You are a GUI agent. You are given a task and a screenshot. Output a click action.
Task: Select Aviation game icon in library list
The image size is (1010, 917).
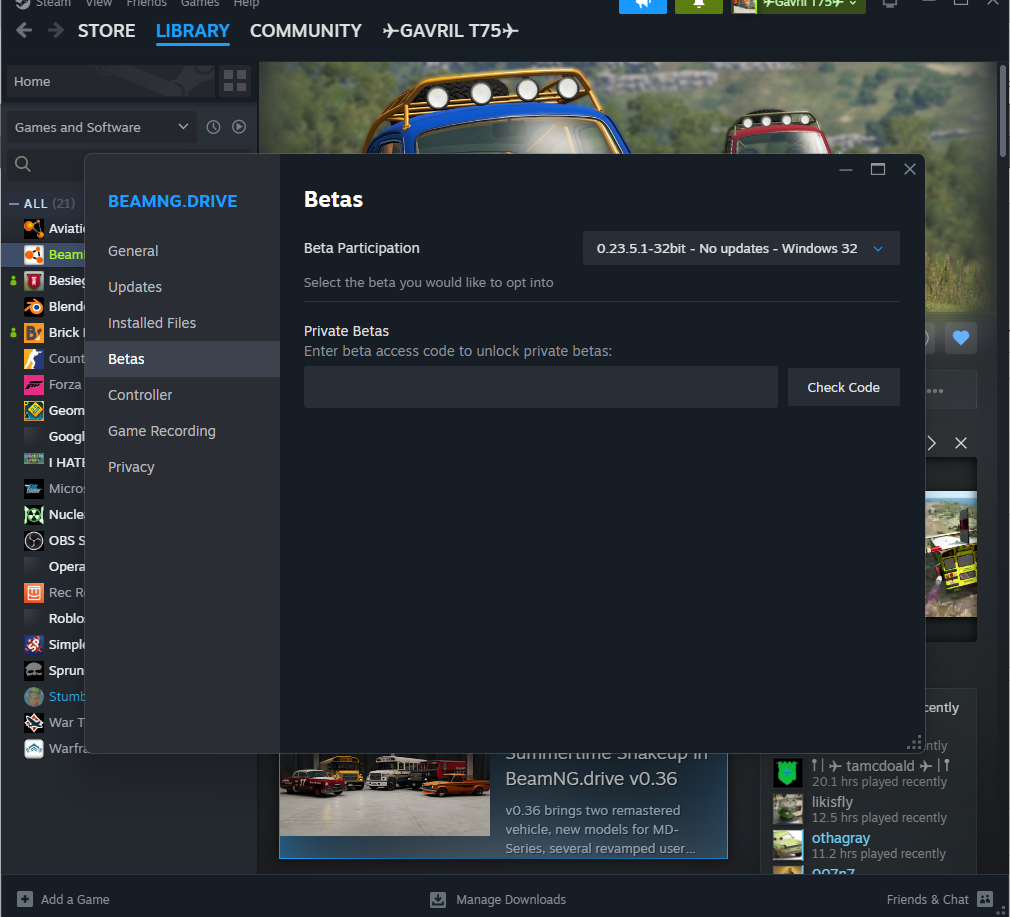coord(33,229)
